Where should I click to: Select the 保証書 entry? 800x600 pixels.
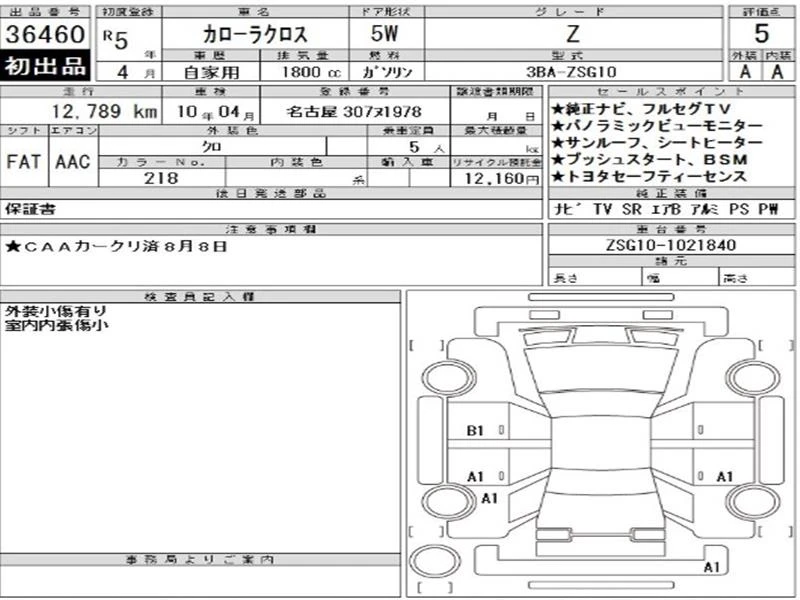30,209
